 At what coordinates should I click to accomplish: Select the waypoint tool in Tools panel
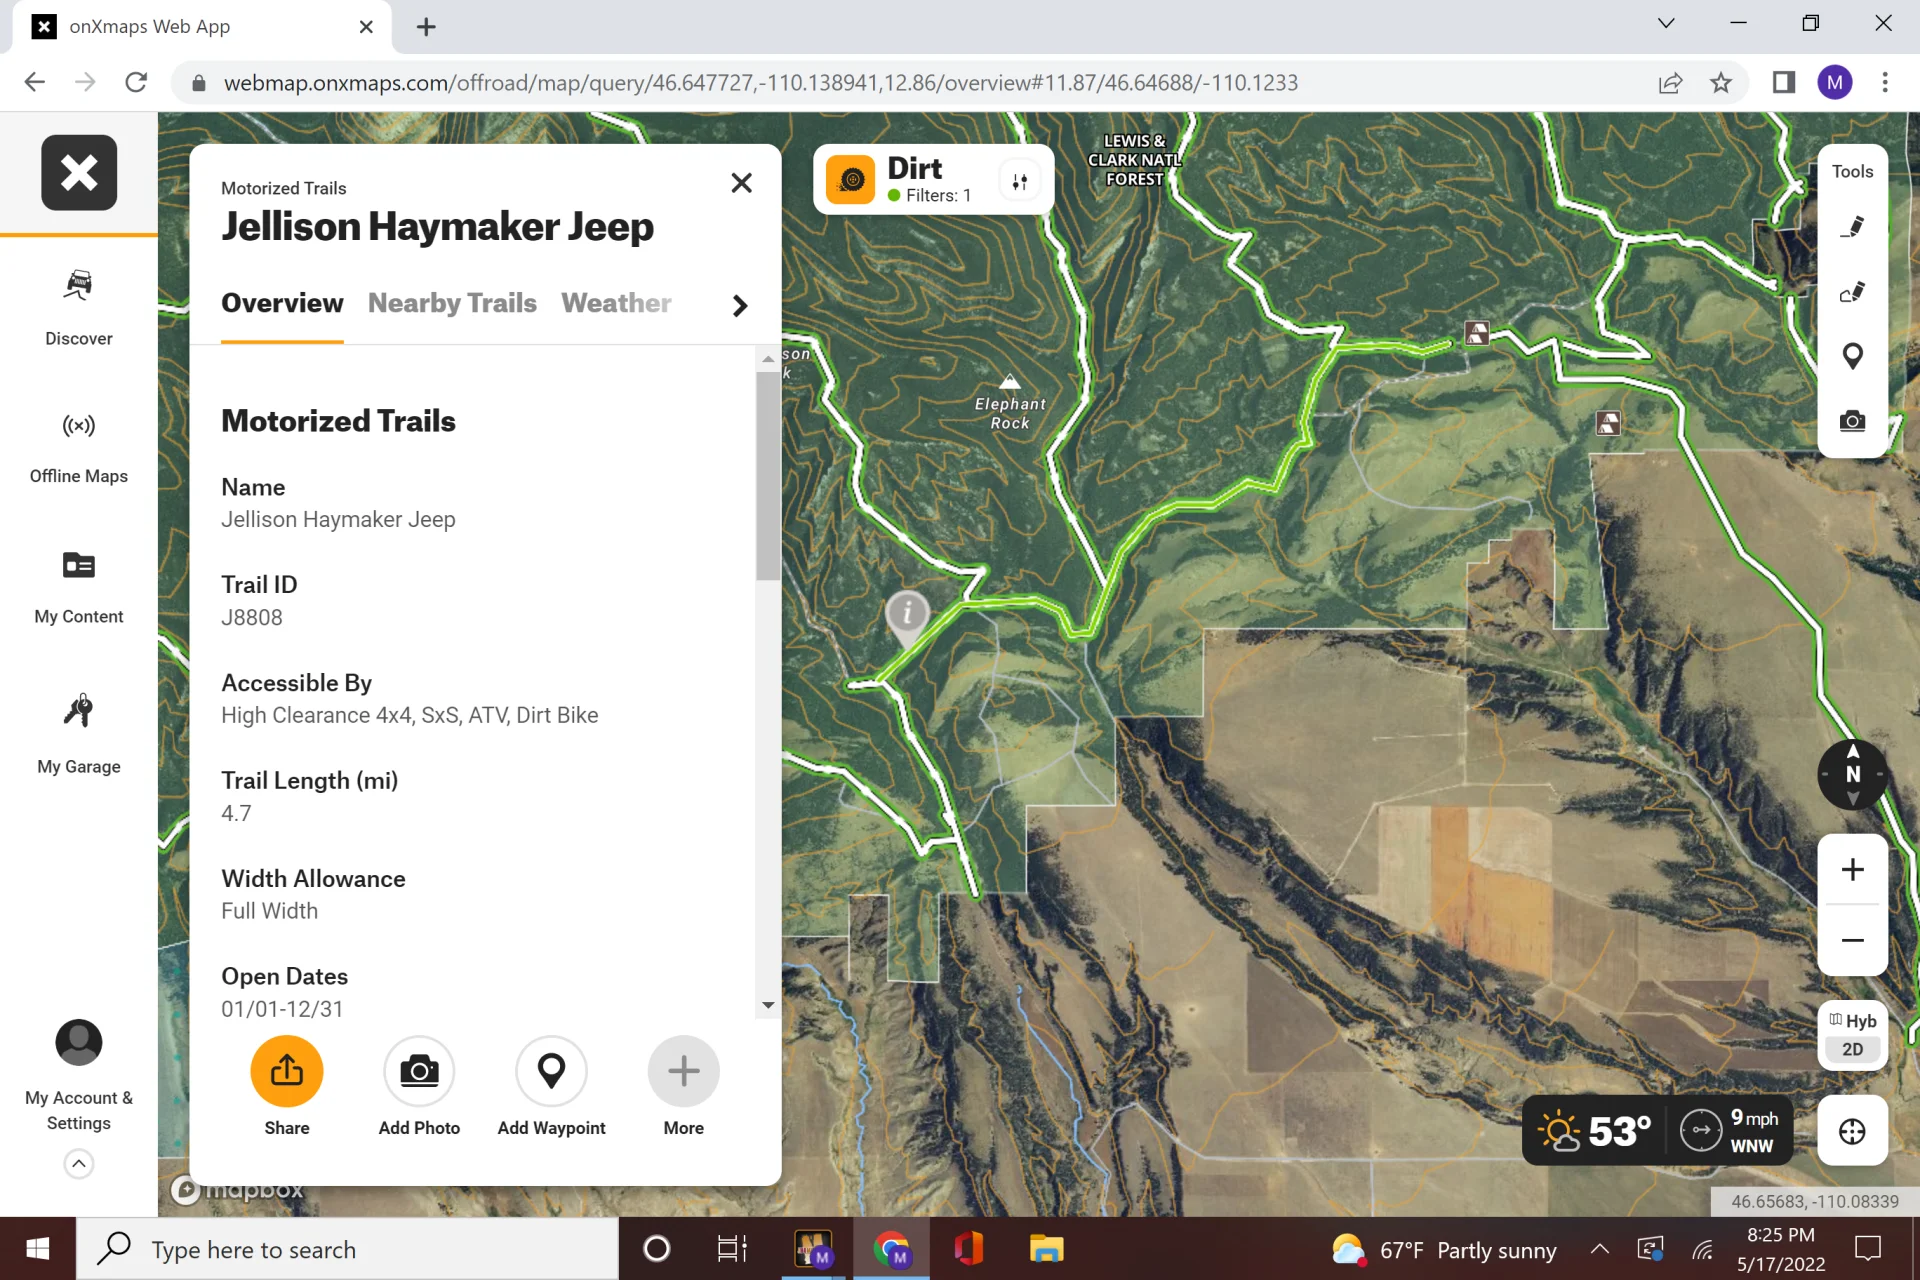point(1852,356)
